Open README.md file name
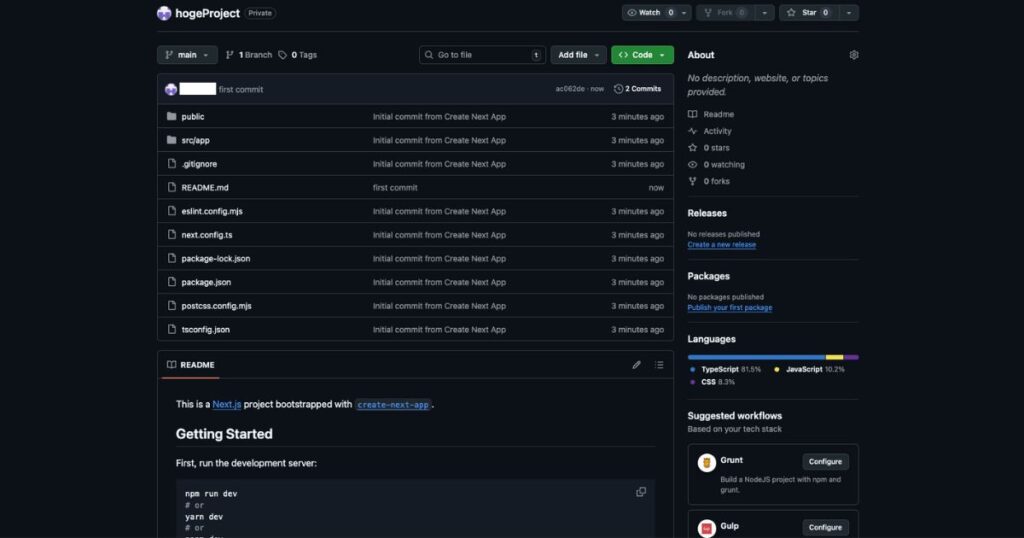The width and height of the screenshot is (1024, 538). tap(205, 187)
